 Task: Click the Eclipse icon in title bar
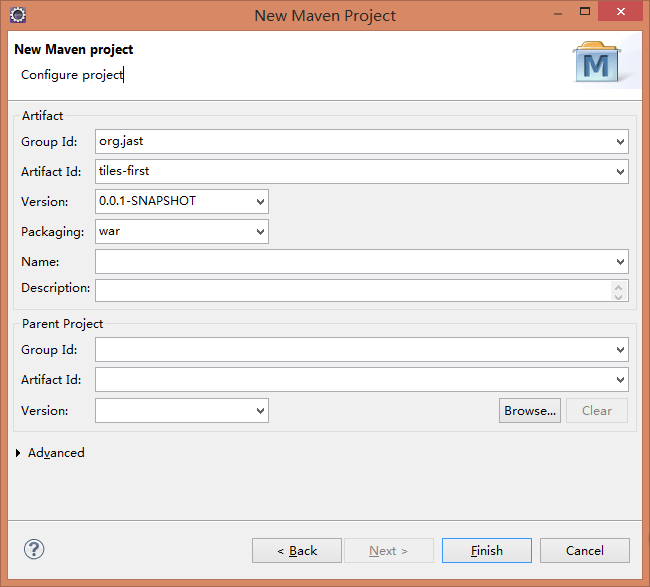[18, 15]
